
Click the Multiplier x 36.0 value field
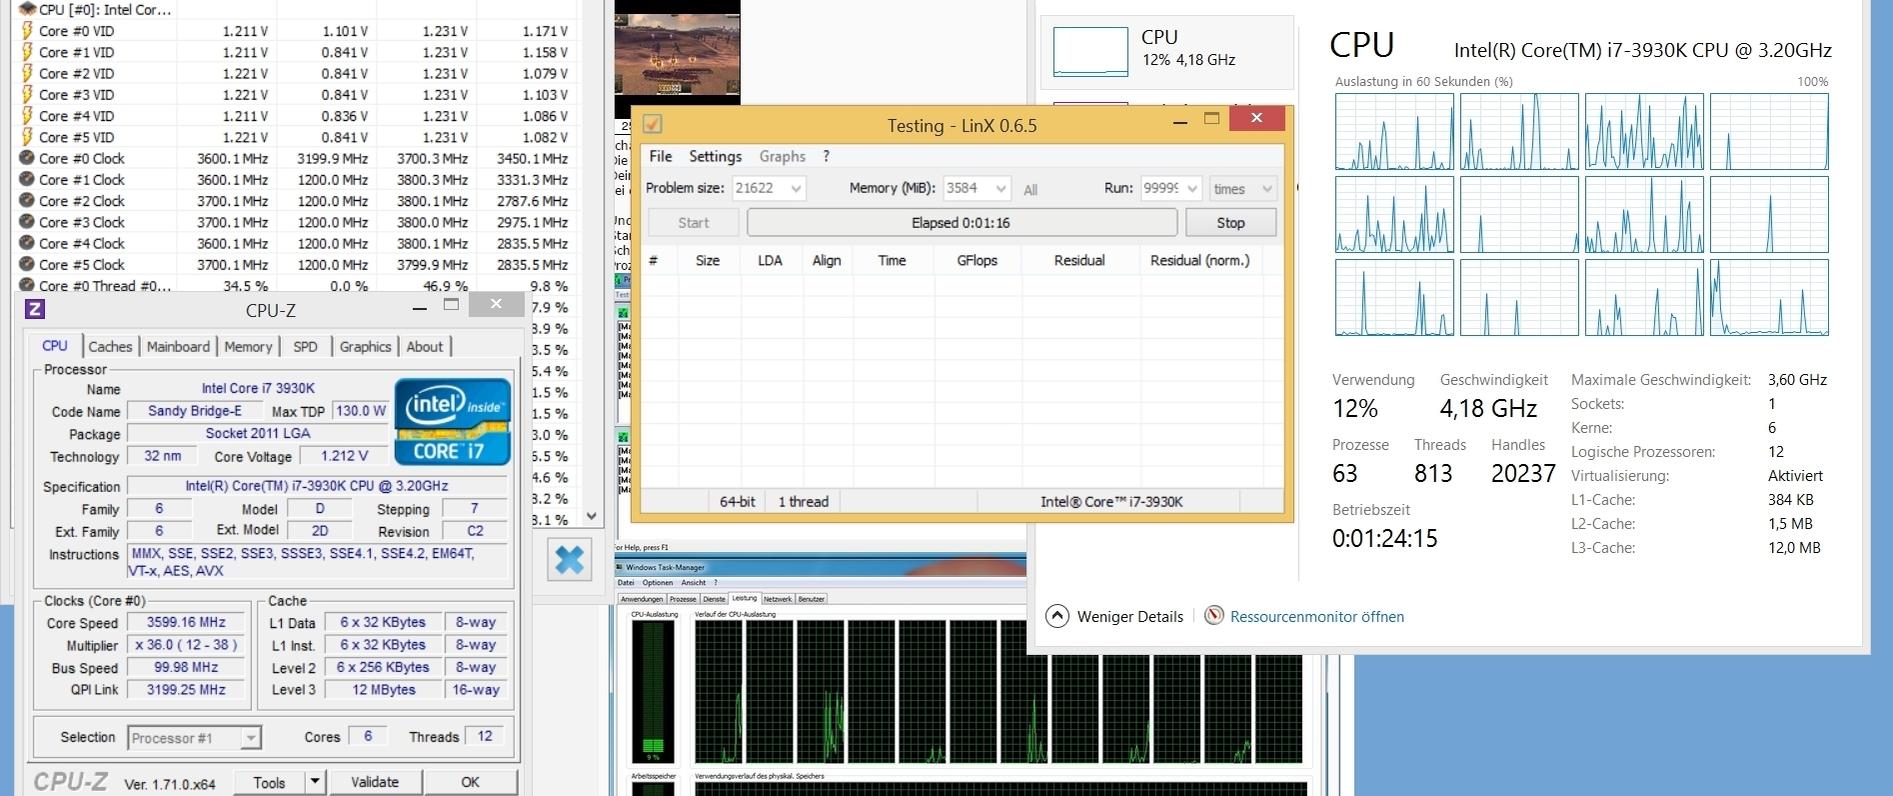[x=186, y=645]
